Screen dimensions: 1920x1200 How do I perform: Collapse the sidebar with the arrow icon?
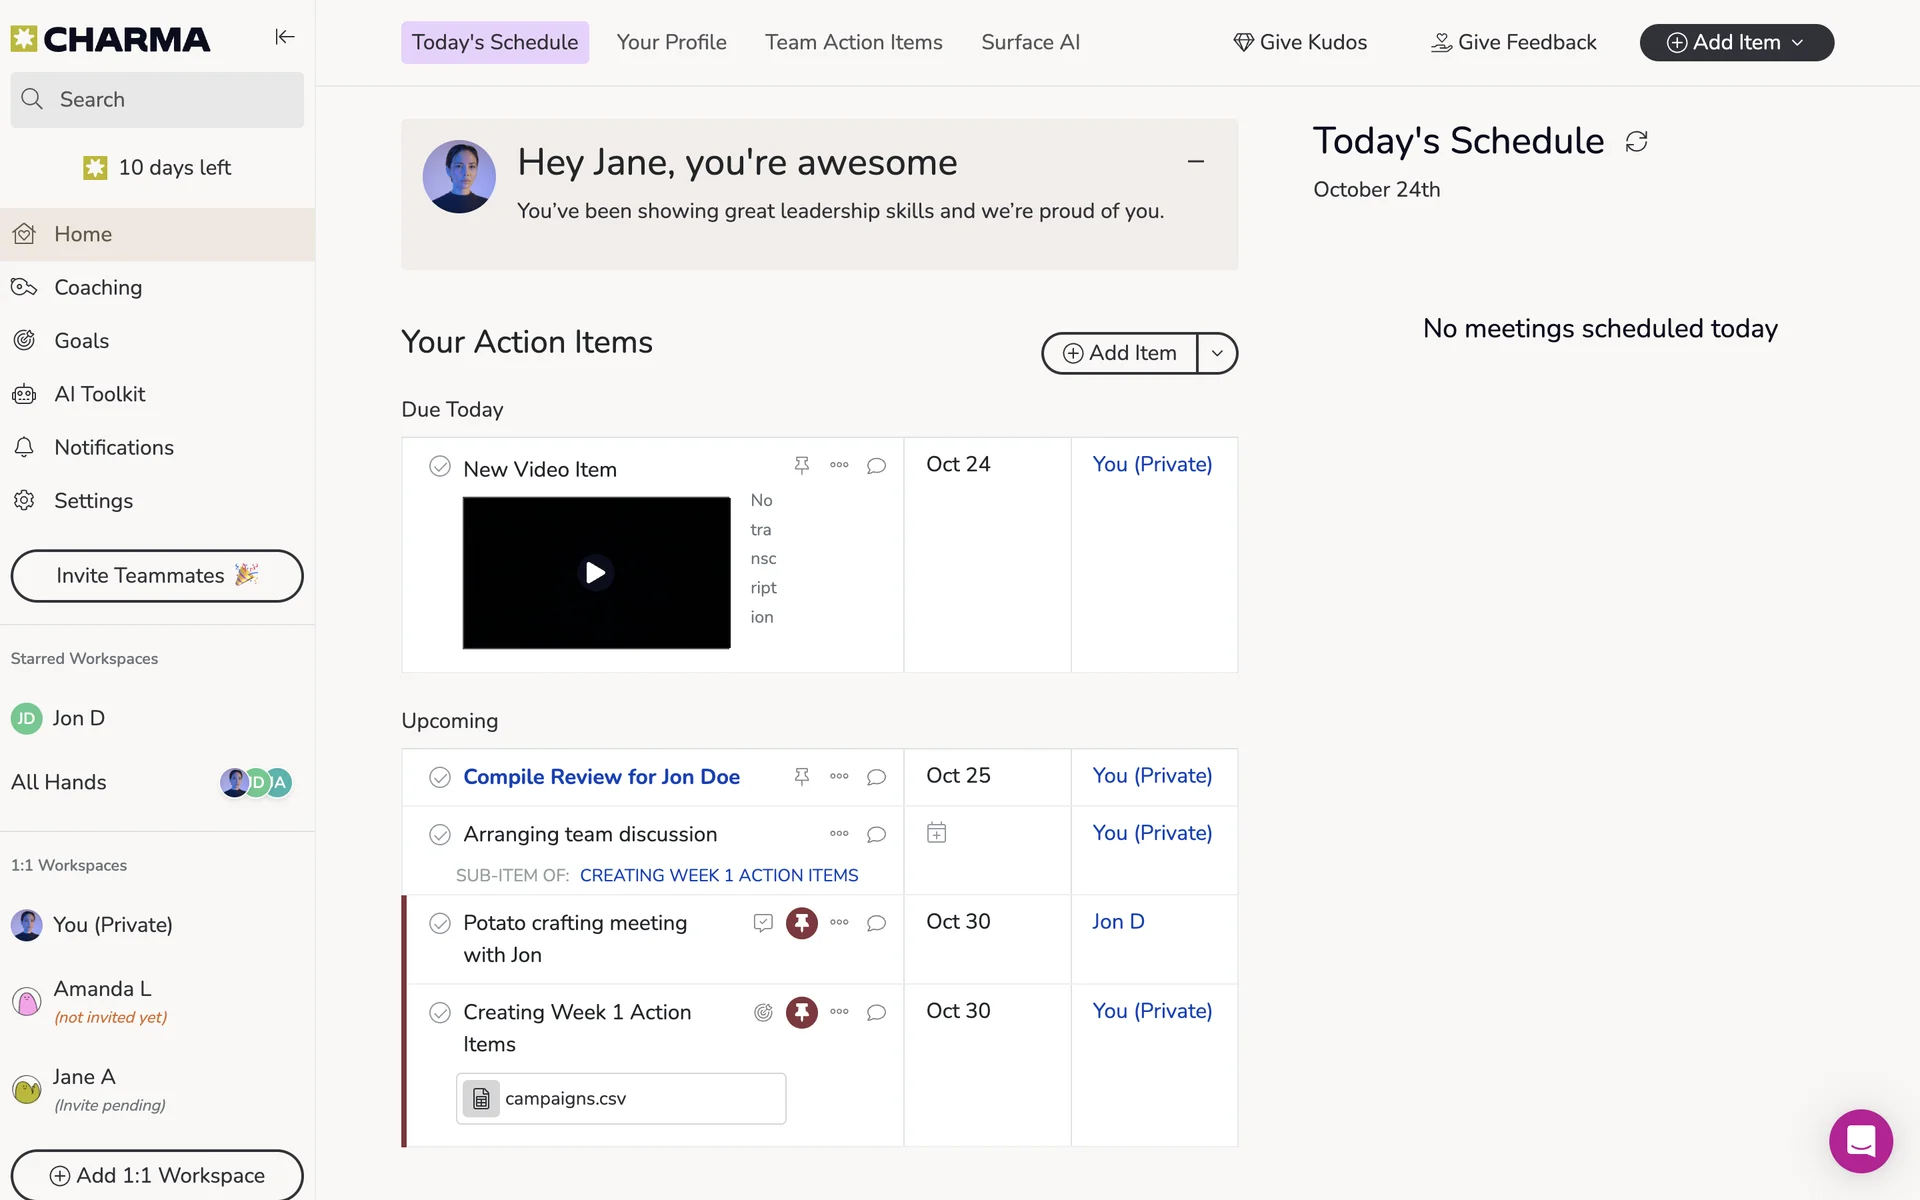tap(285, 37)
